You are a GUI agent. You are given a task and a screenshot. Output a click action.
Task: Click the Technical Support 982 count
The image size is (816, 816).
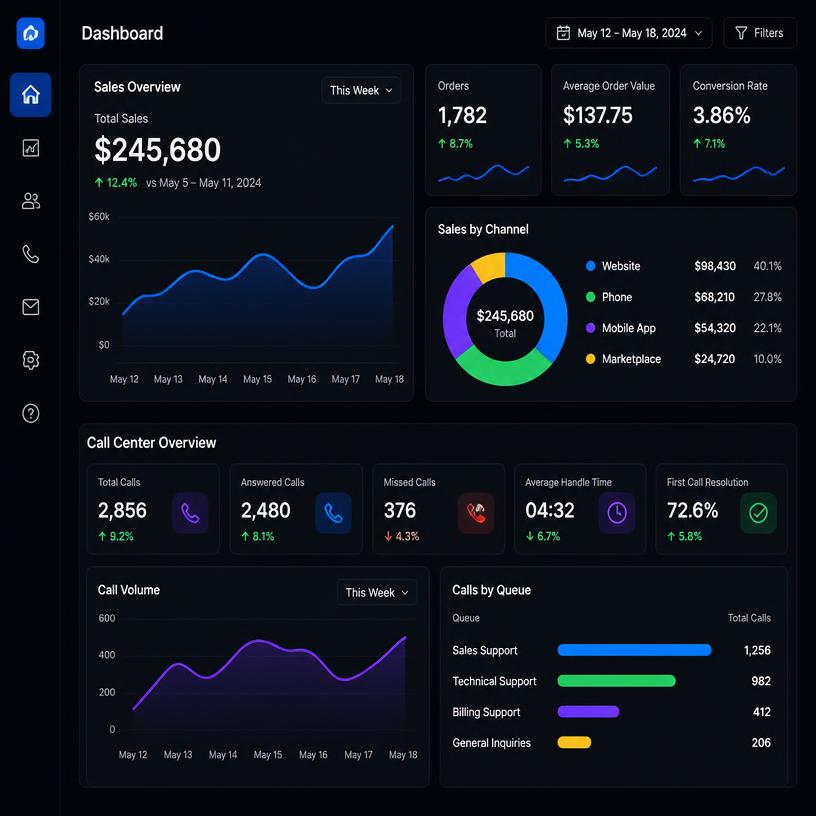click(761, 681)
